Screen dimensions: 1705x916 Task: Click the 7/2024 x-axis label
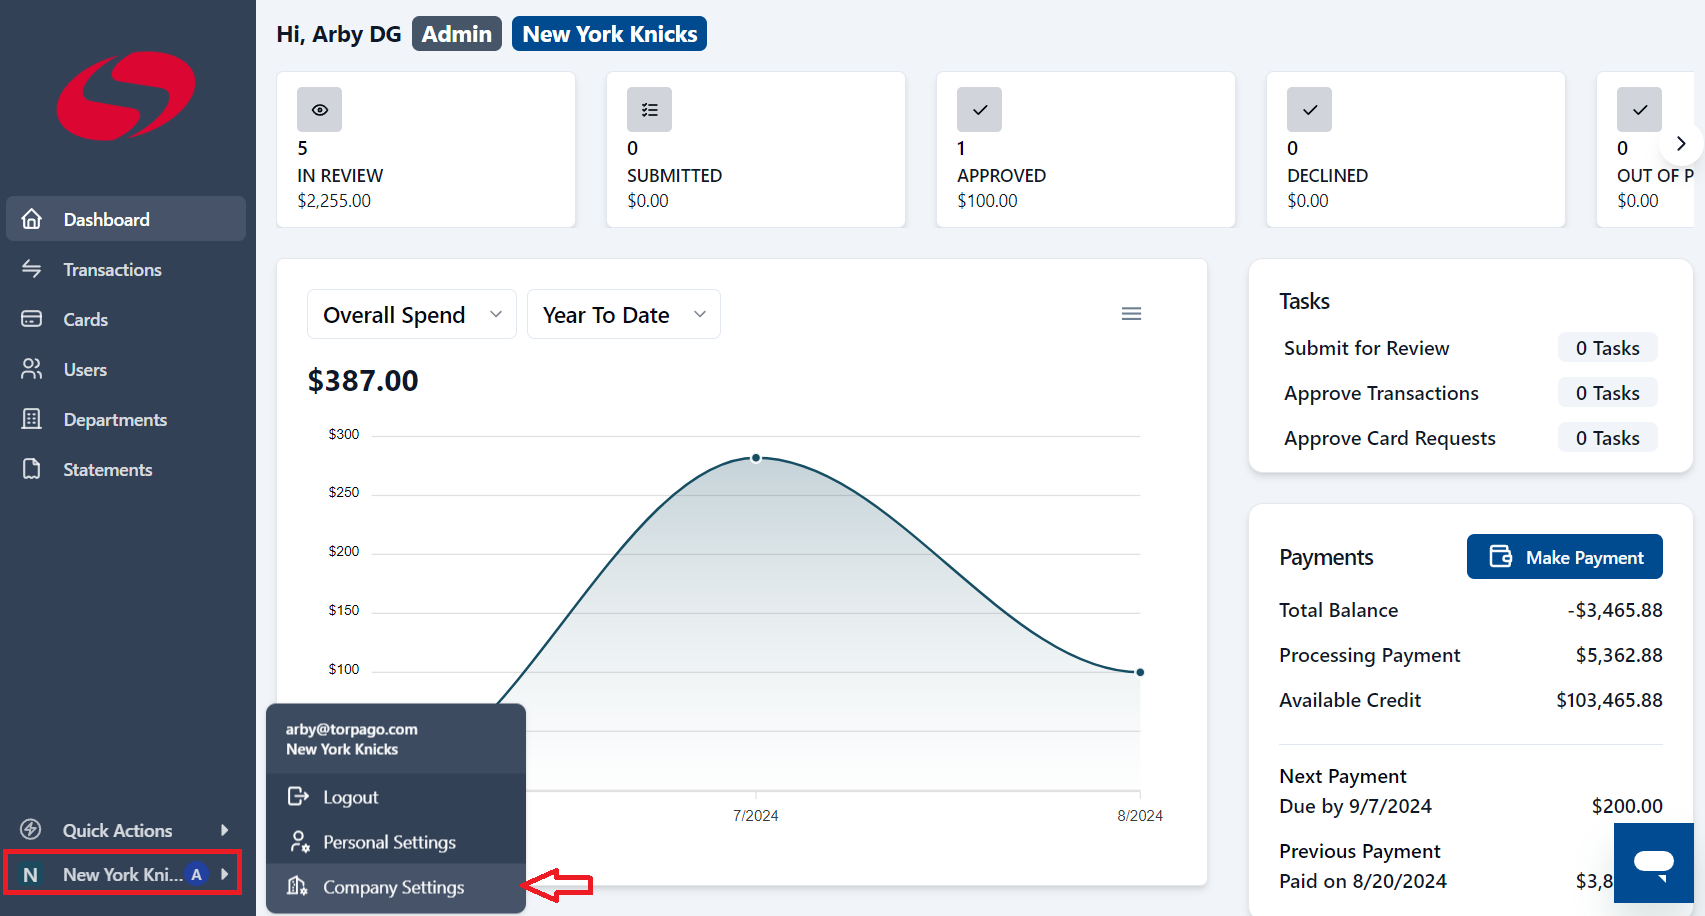[755, 816]
